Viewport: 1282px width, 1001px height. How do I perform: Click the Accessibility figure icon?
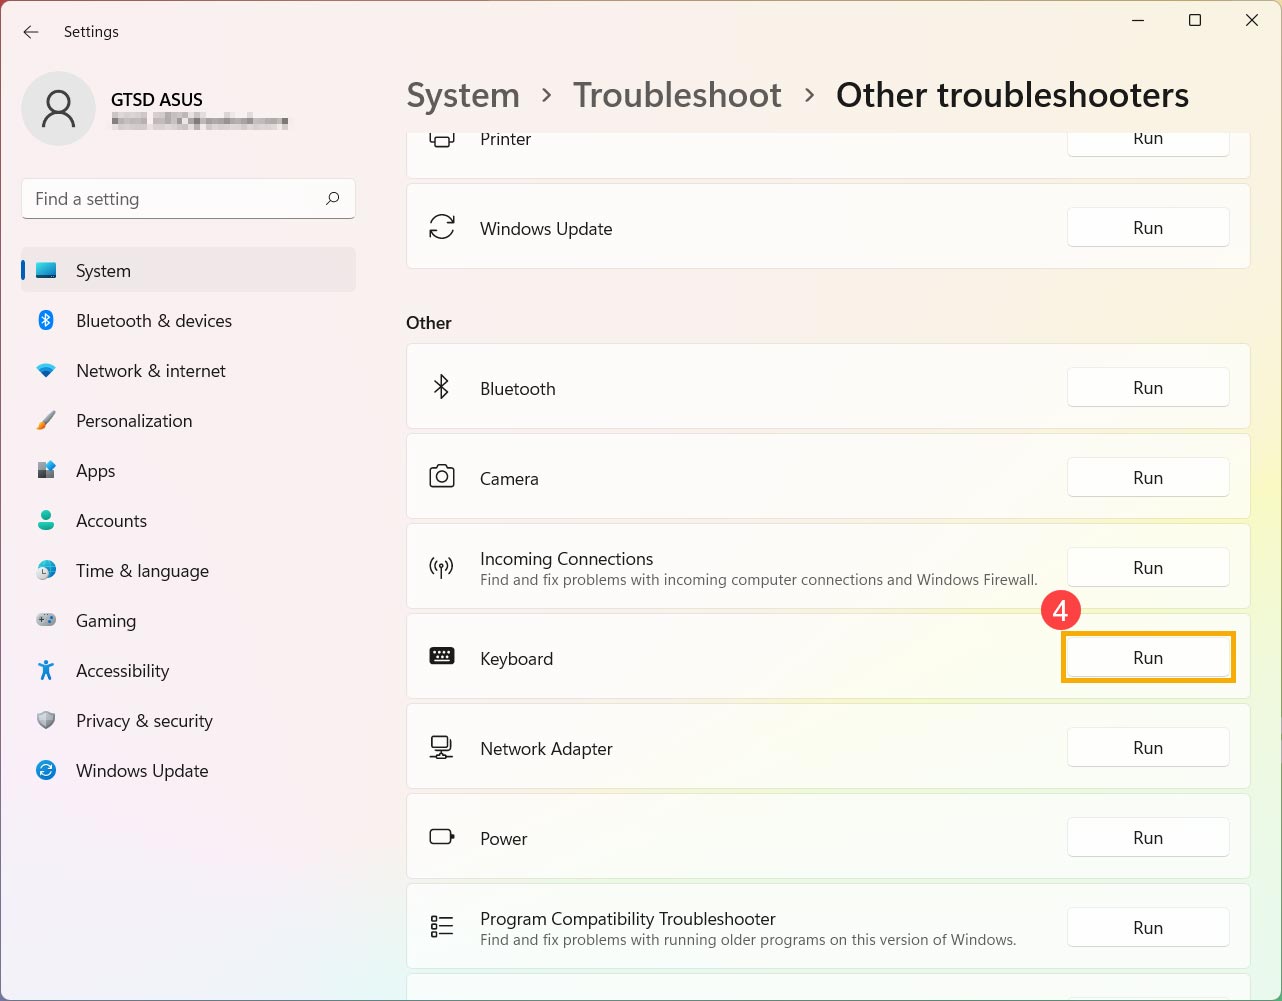(46, 670)
